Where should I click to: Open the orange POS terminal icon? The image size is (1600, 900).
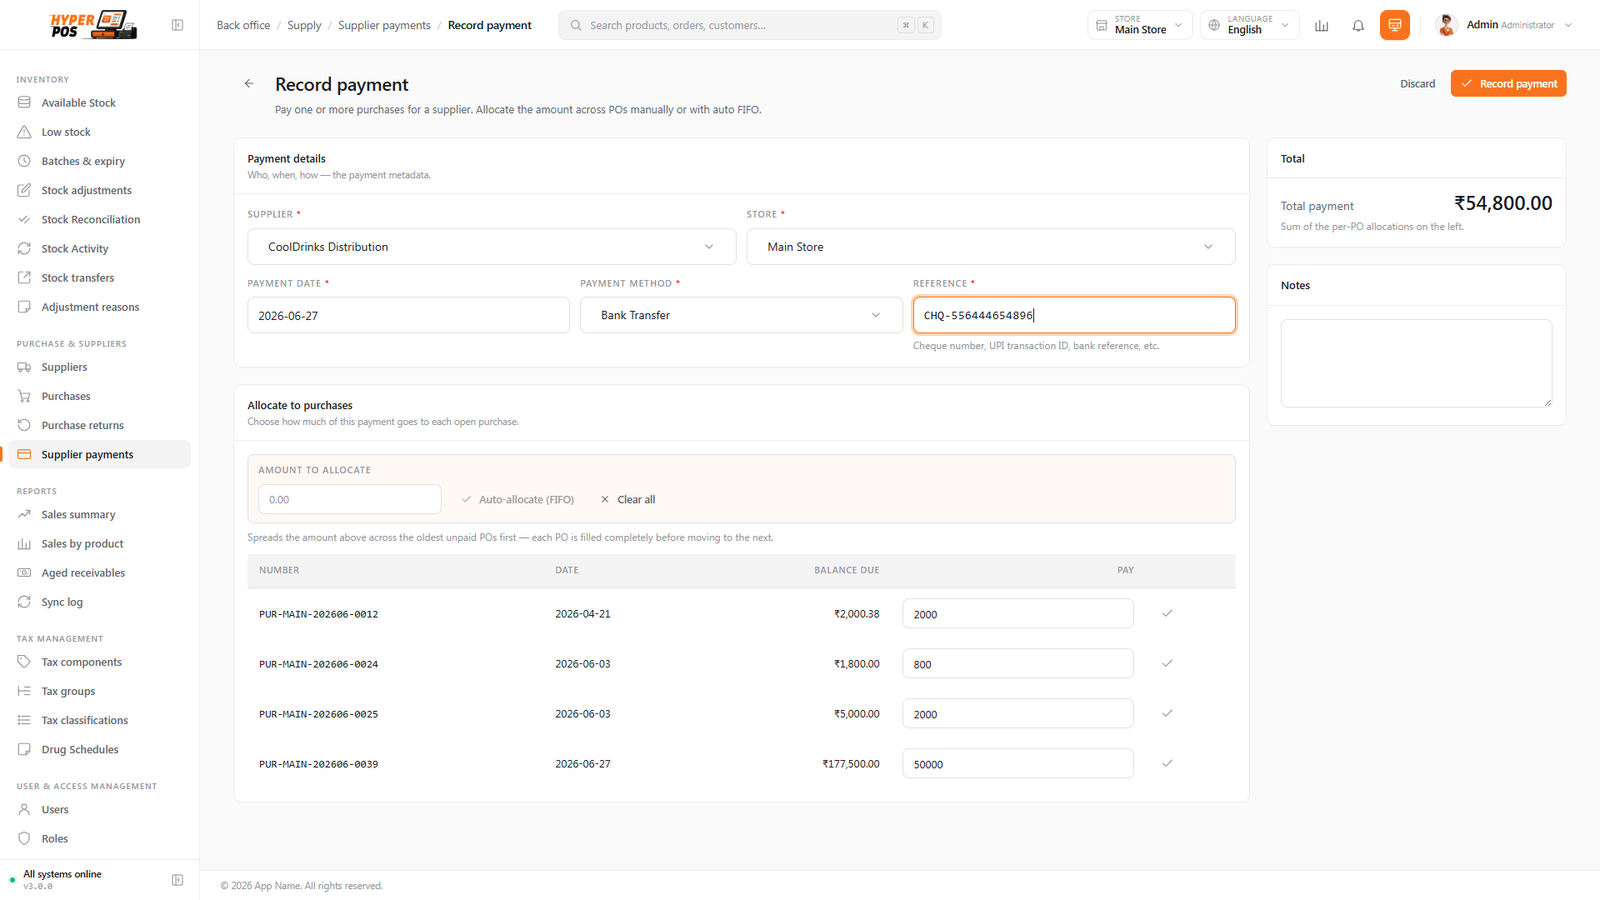coord(1395,25)
